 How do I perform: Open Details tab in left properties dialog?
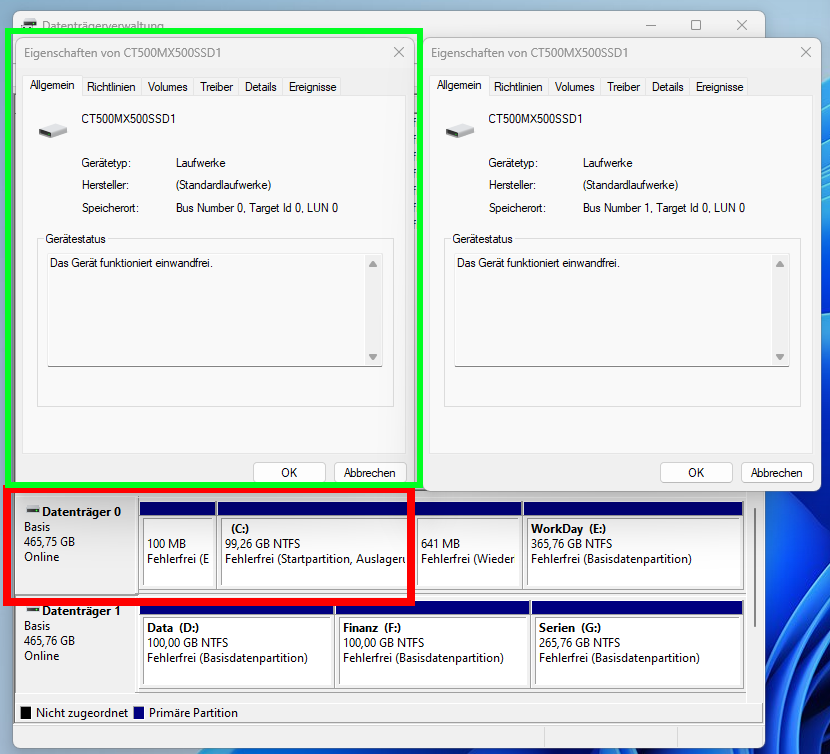[260, 87]
